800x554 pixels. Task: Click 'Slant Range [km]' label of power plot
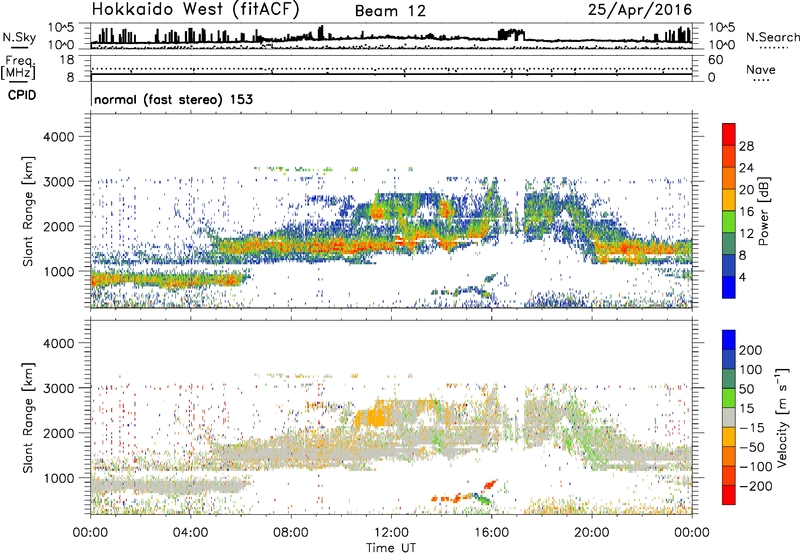(x=28, y=211)
